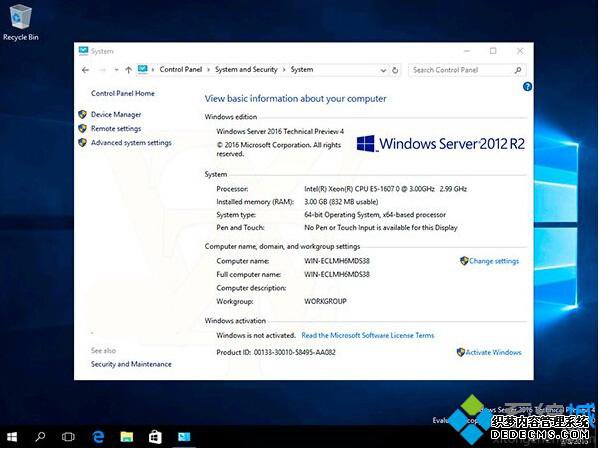Select the Intel Xeon processor value
Viewport: 600px width, 449px height.
[385, 189]
